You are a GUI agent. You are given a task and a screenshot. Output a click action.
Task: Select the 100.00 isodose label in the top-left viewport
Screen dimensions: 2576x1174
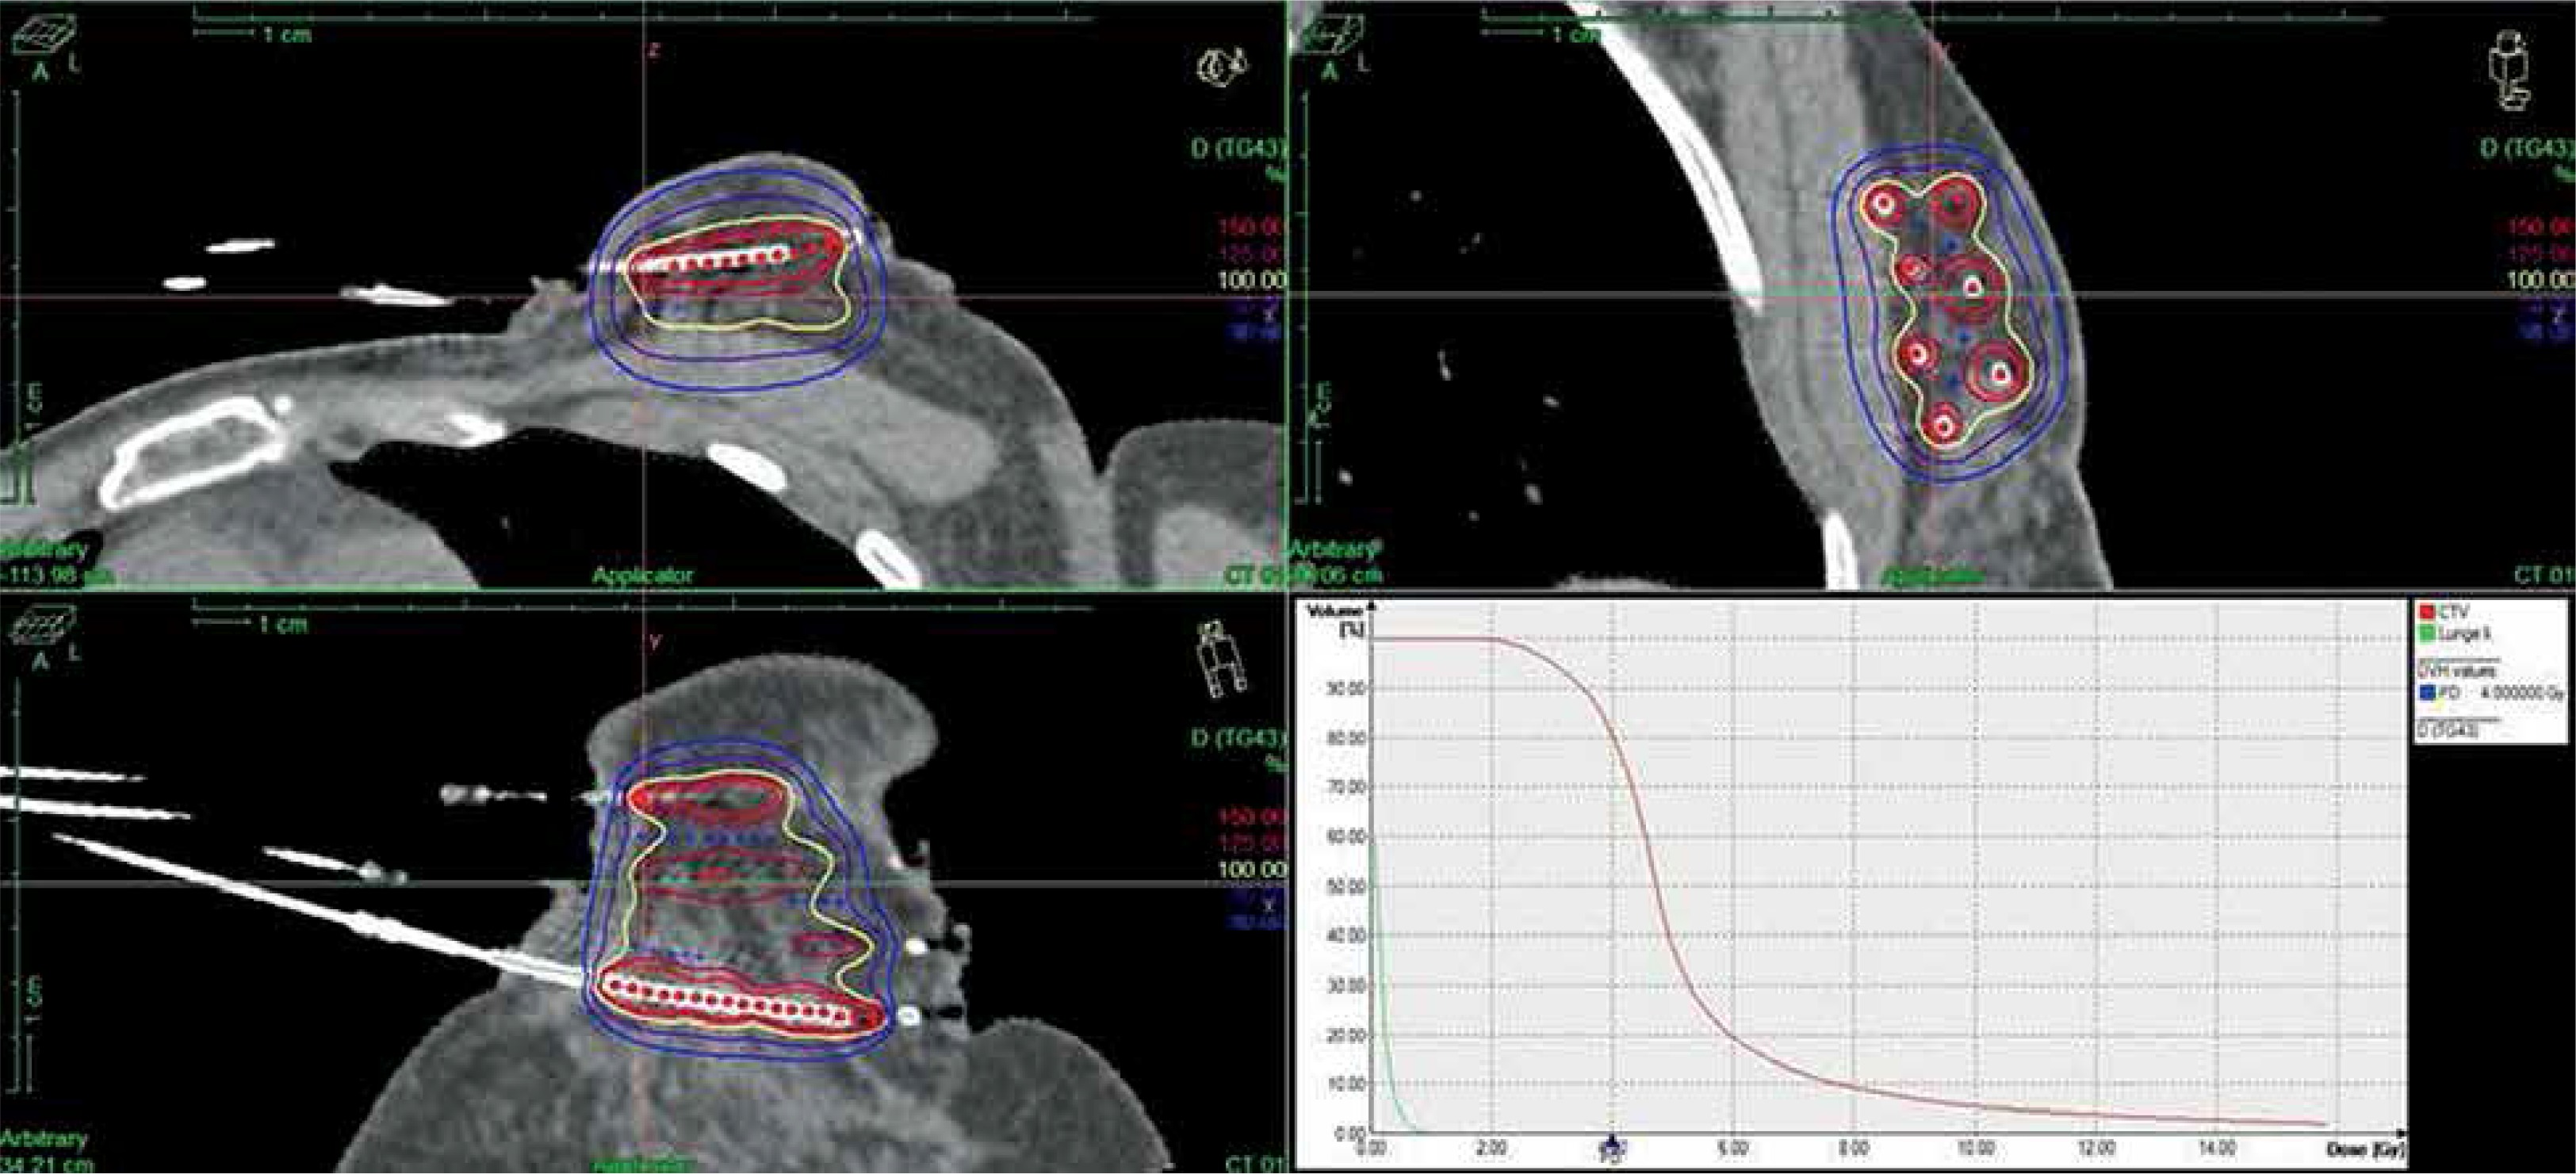1251,280
